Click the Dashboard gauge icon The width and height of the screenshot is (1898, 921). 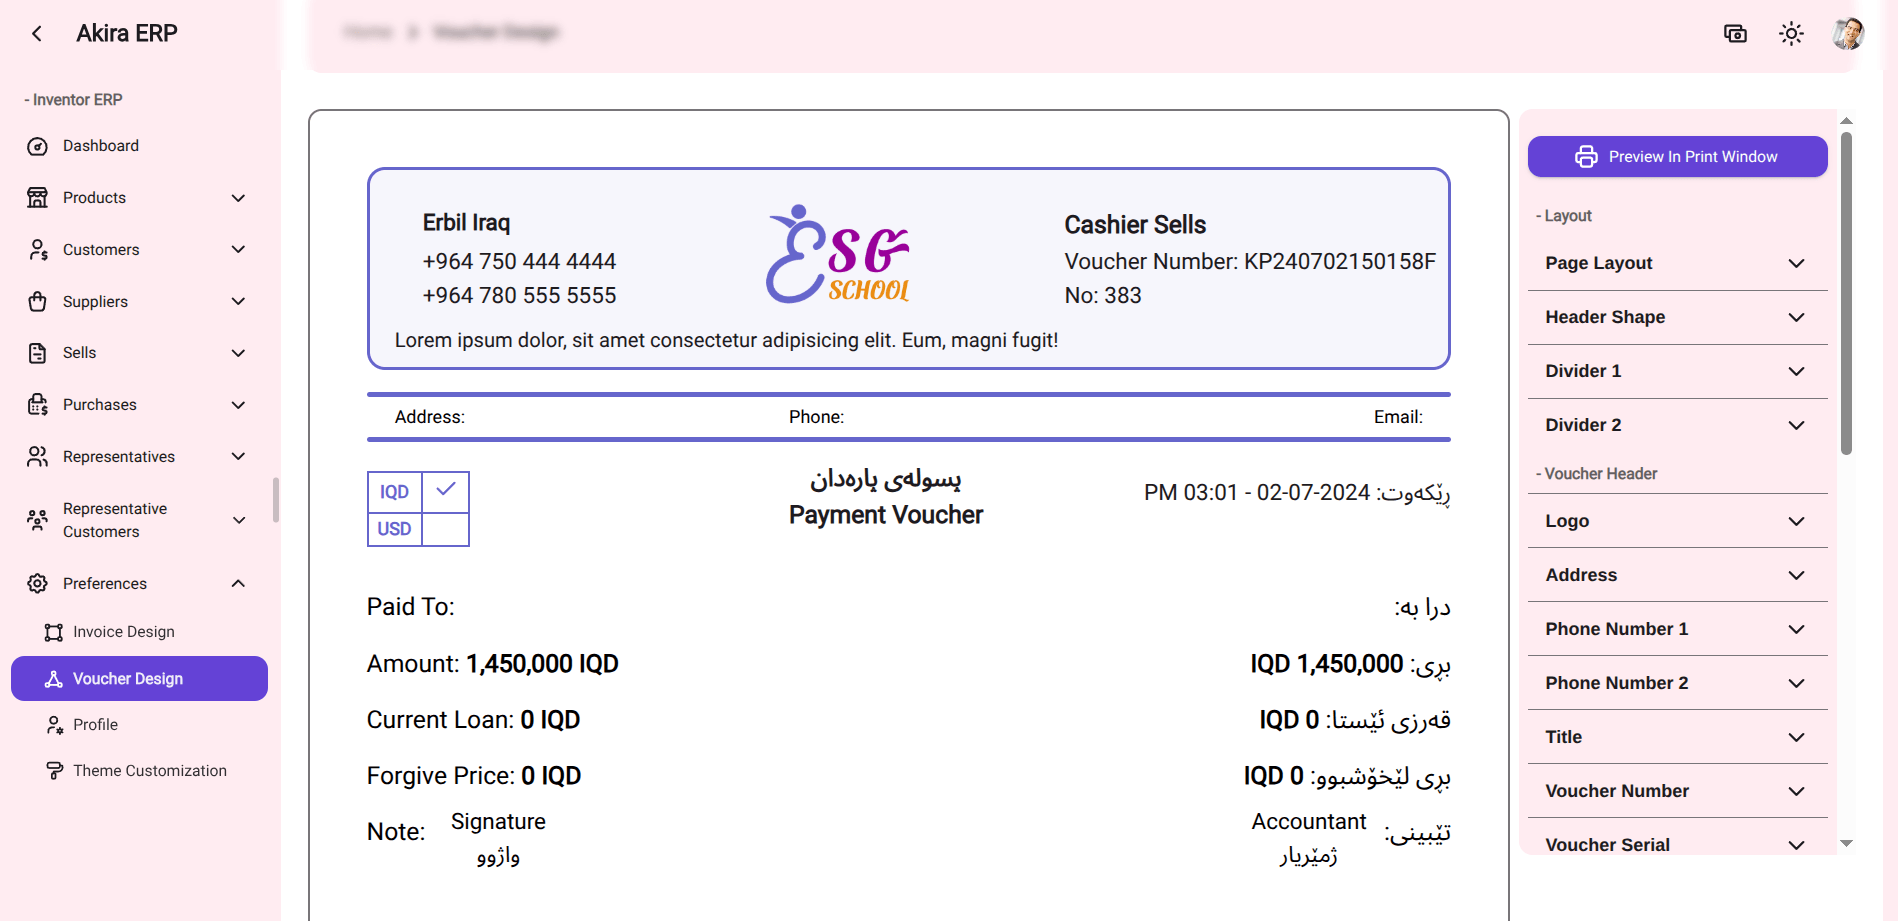38,147
